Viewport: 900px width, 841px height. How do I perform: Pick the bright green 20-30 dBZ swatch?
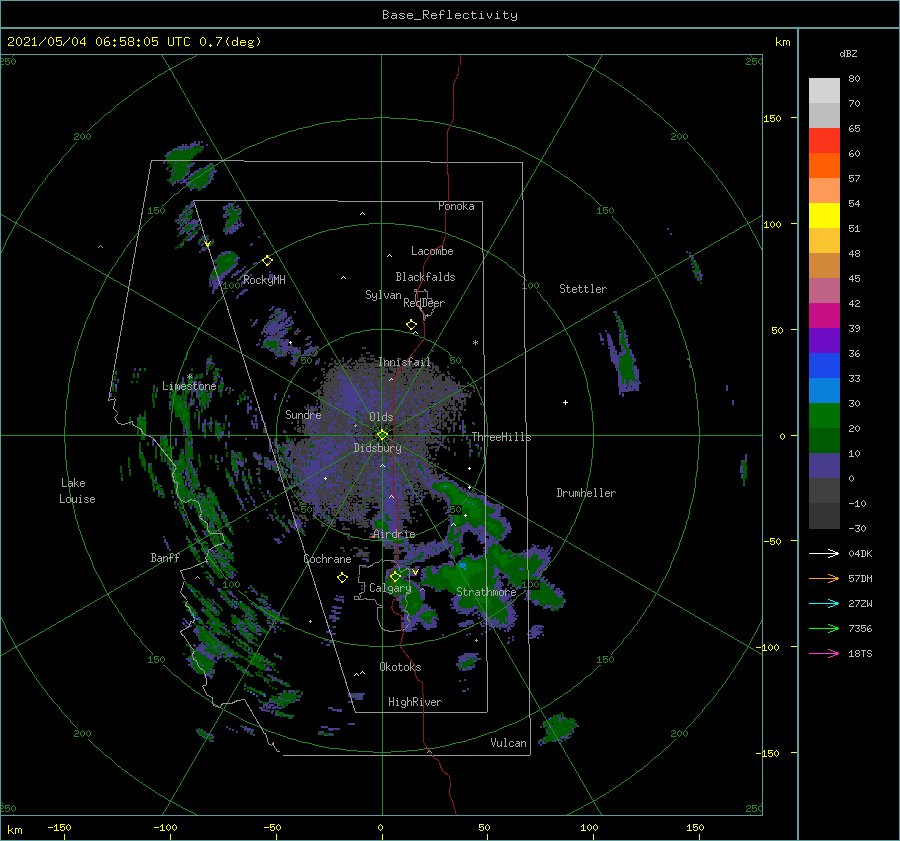click(x=824, y=416)
